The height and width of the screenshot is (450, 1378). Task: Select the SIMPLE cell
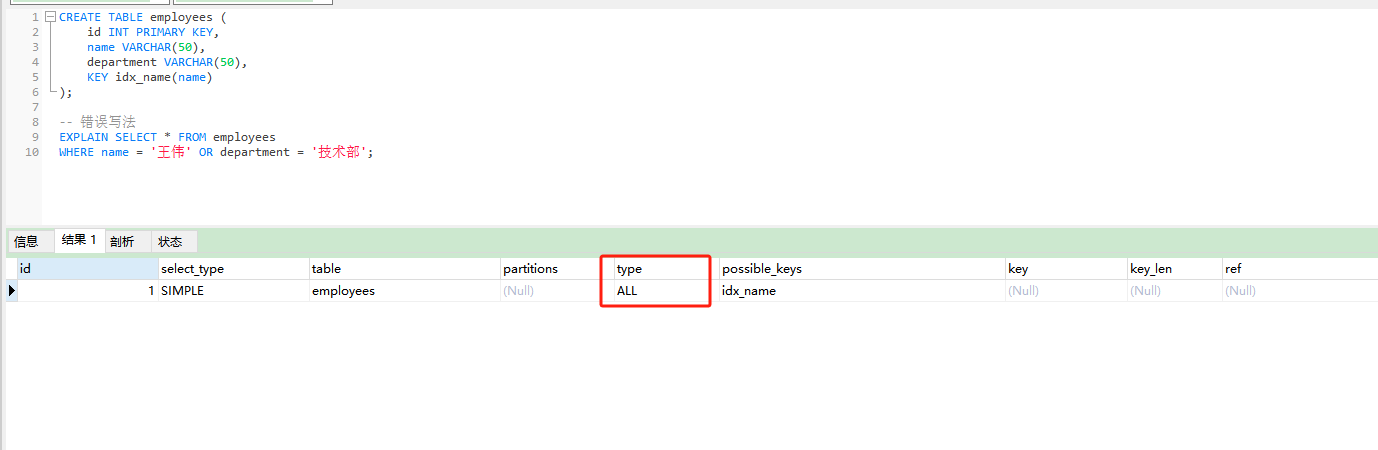pyautogui.click(x=233, y=291)
